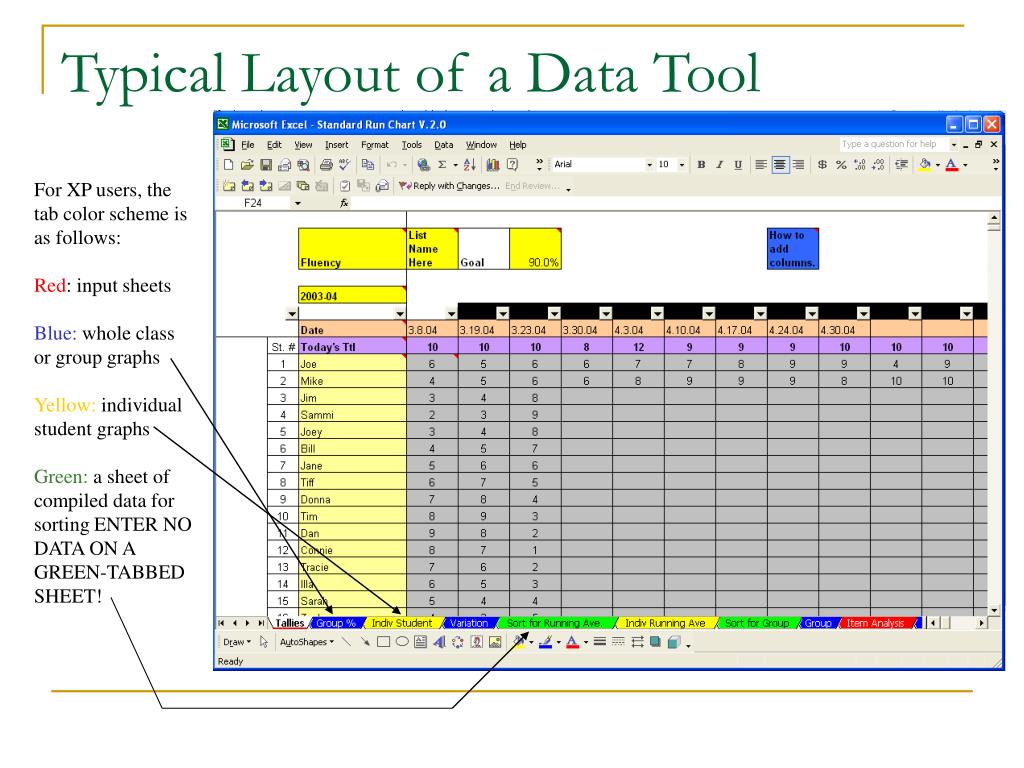Click the Print icon
The width and height of the screenshot is (1024, 768).
point(326,165)
